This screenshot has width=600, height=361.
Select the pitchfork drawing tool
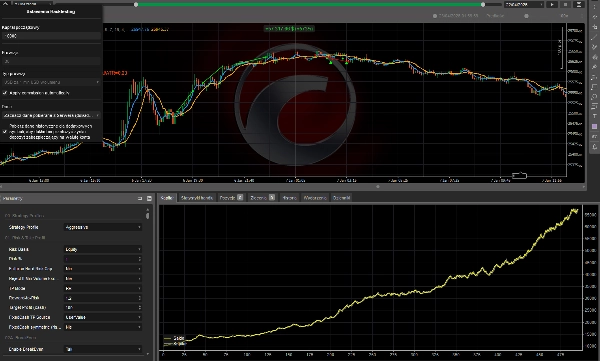(x=594, y=47)
